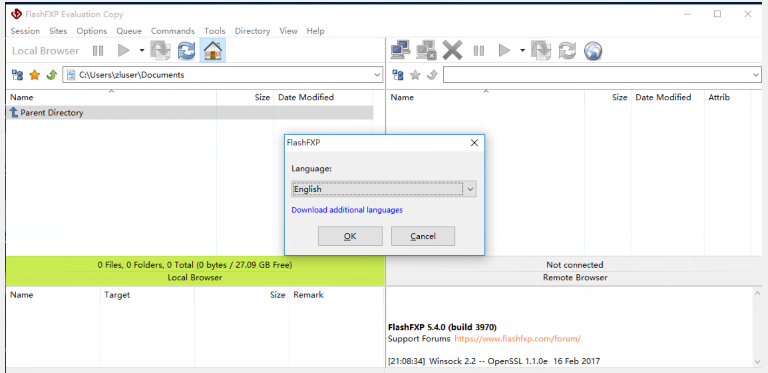Click the Abort X icon in remote toolbar
Viewport: 768px width, 373px height.
click(452, 50)
